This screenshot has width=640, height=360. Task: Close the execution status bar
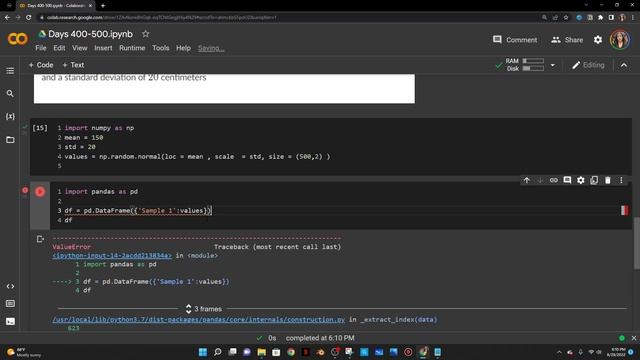(633, 338)
